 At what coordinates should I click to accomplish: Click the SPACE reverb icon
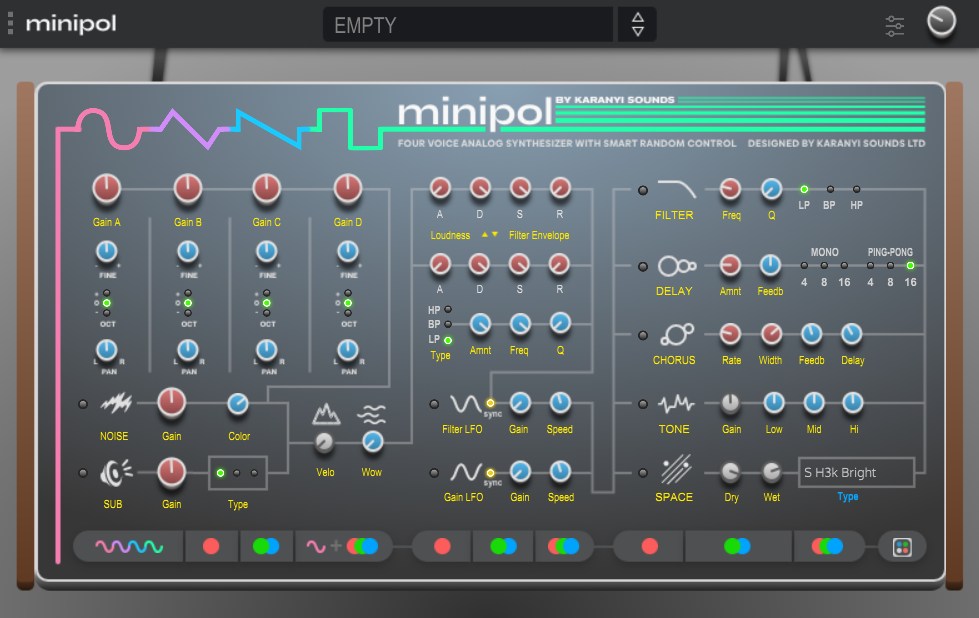pos(676,470)
